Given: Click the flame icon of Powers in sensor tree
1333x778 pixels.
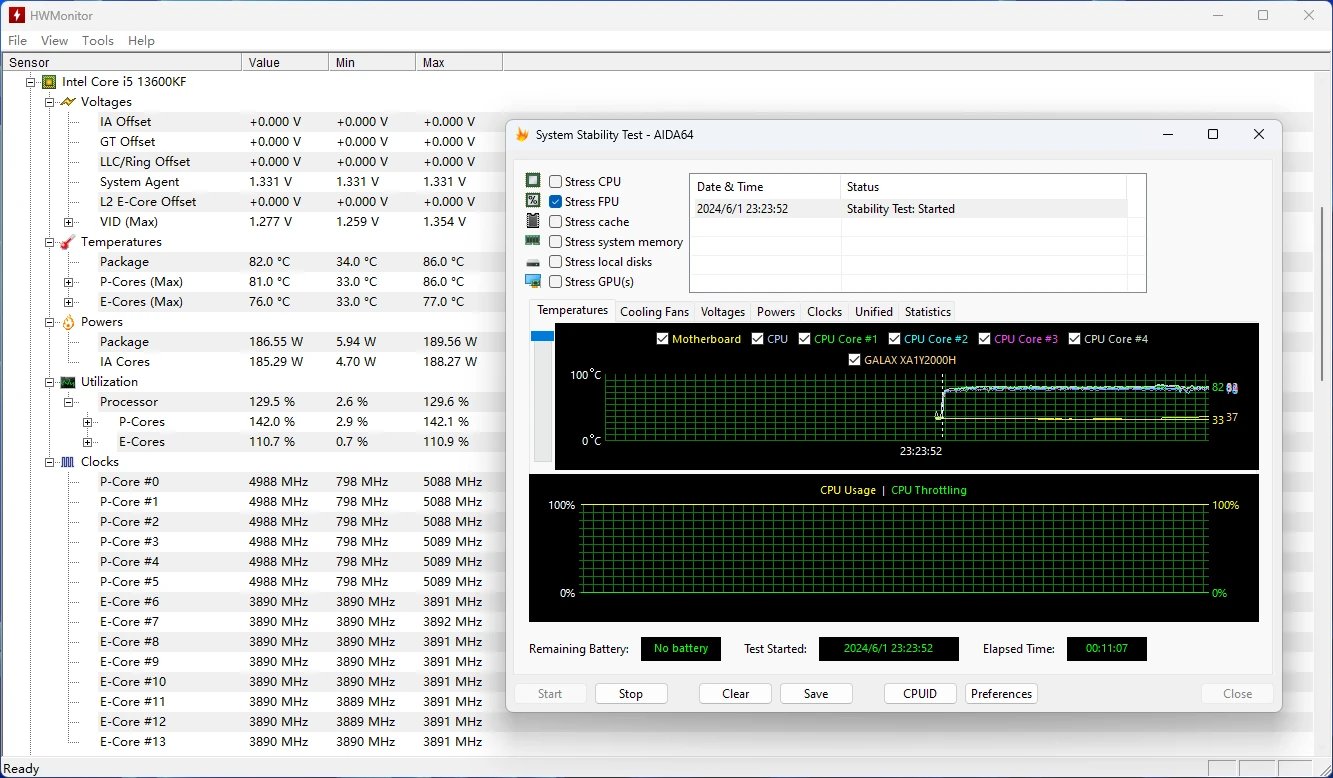Looking at the screenshot, I should 68,322.
